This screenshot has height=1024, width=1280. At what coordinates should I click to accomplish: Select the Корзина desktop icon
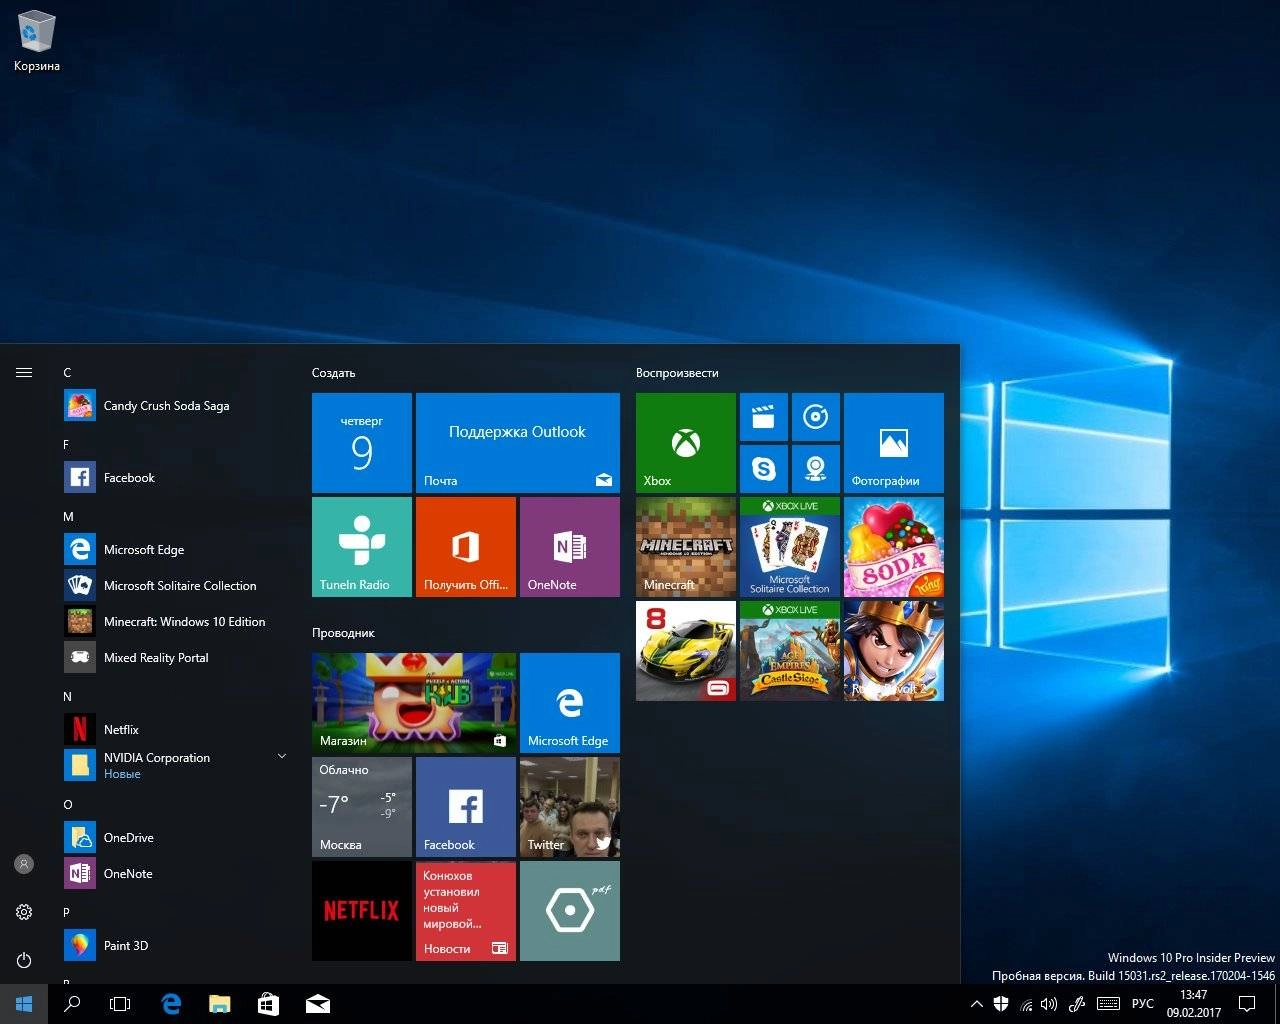37,41
